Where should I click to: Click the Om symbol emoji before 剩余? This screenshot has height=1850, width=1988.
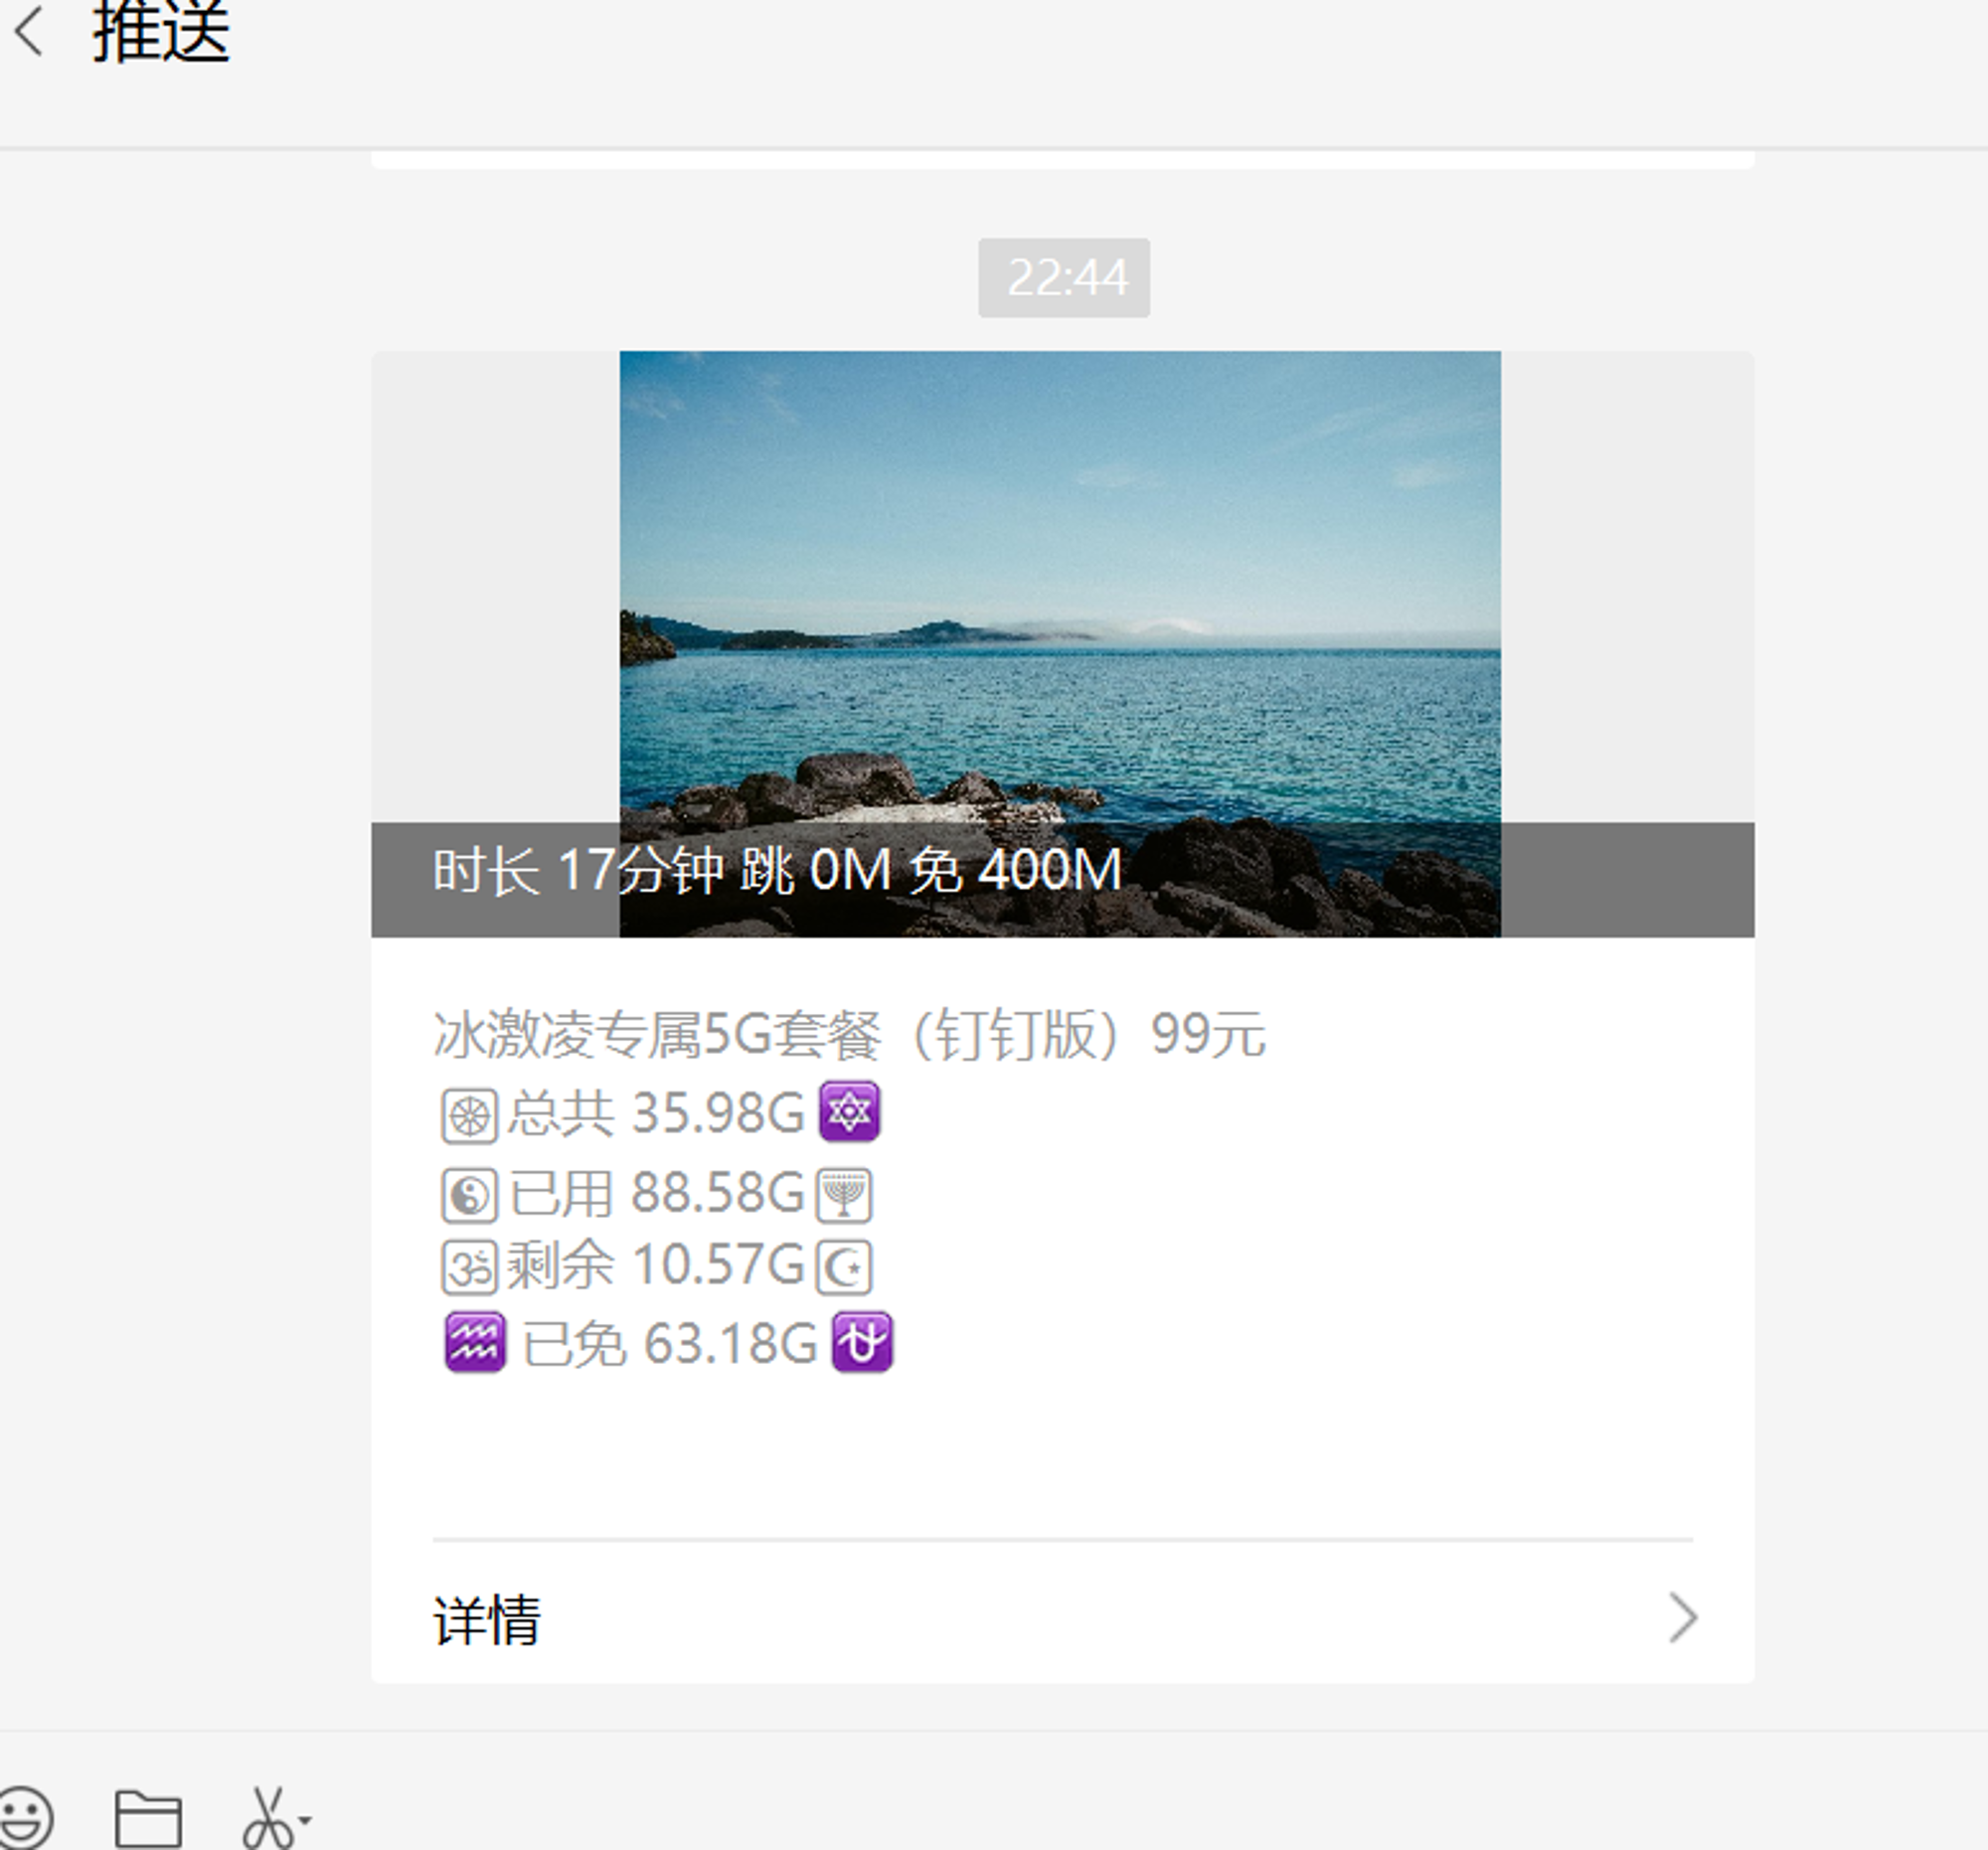[x=469, y=1267]
